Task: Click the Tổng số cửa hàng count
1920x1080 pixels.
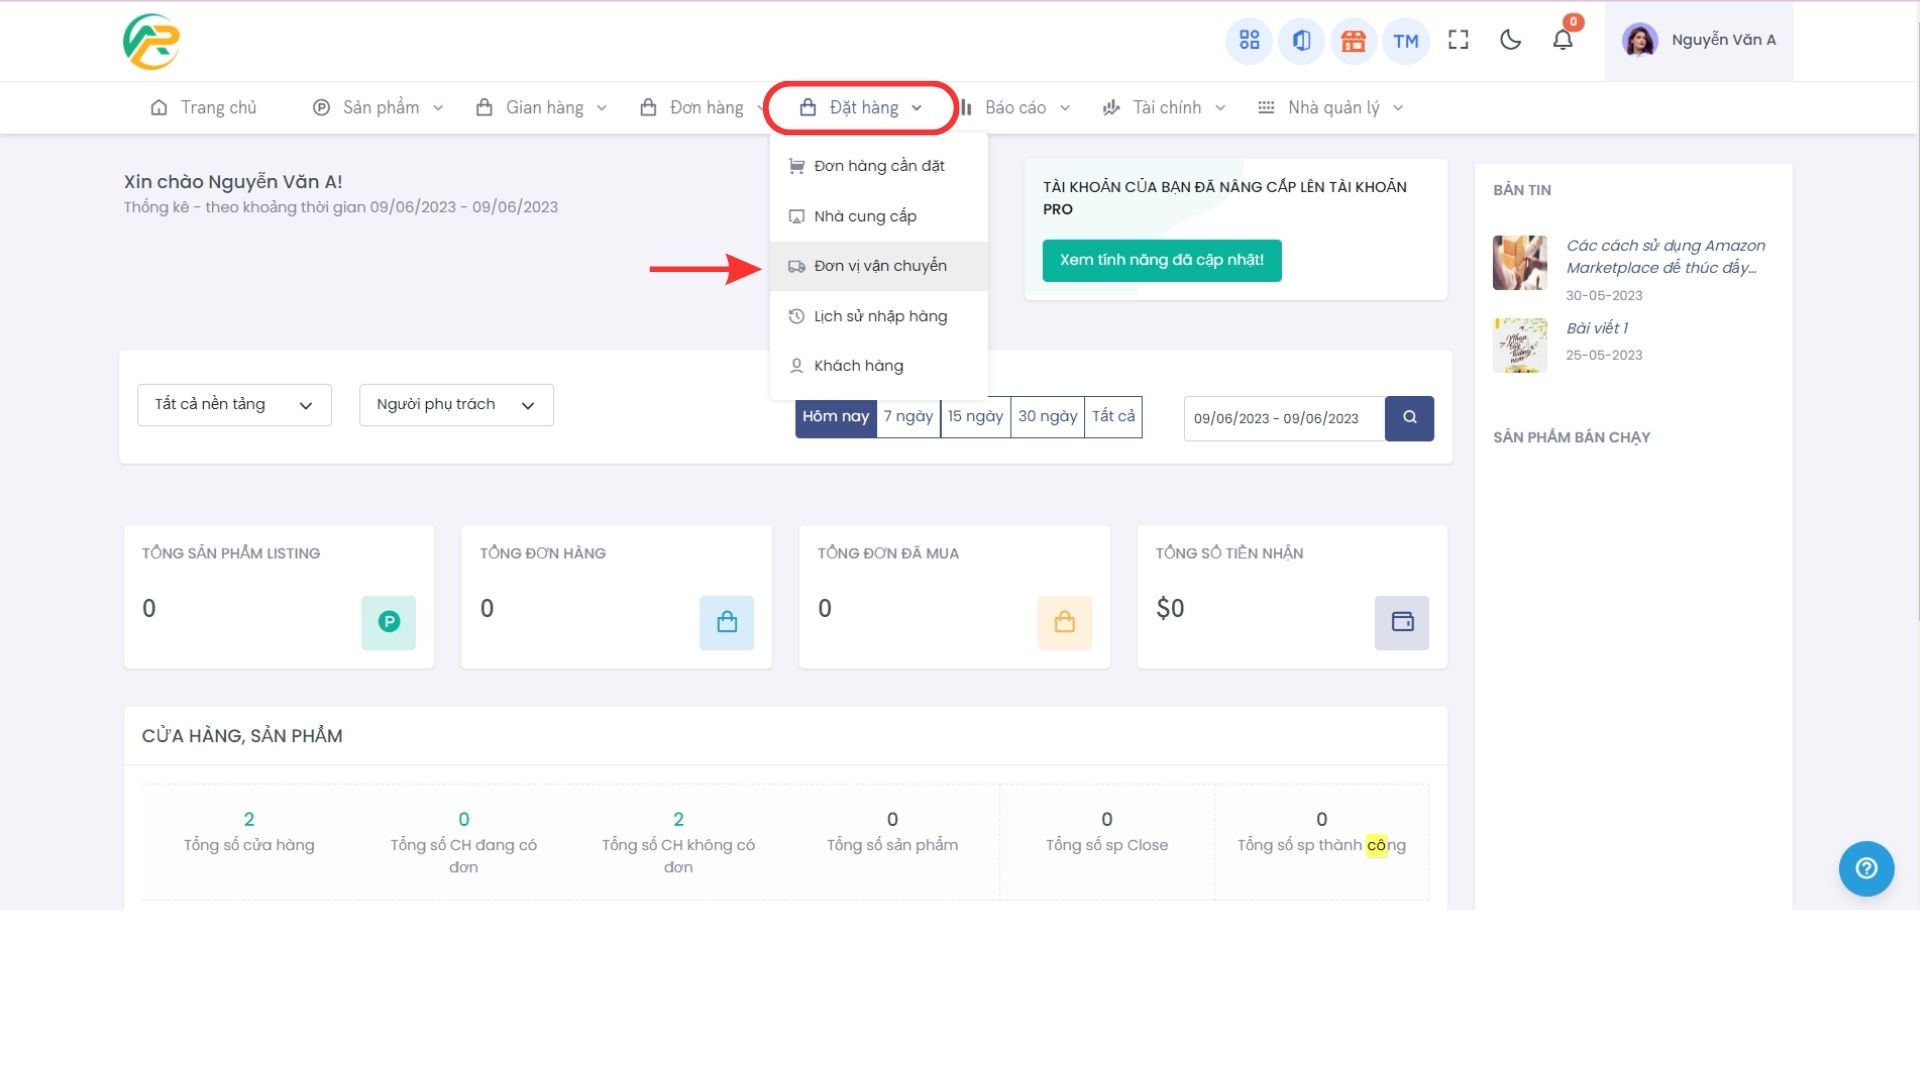Action: click(249, 819)
